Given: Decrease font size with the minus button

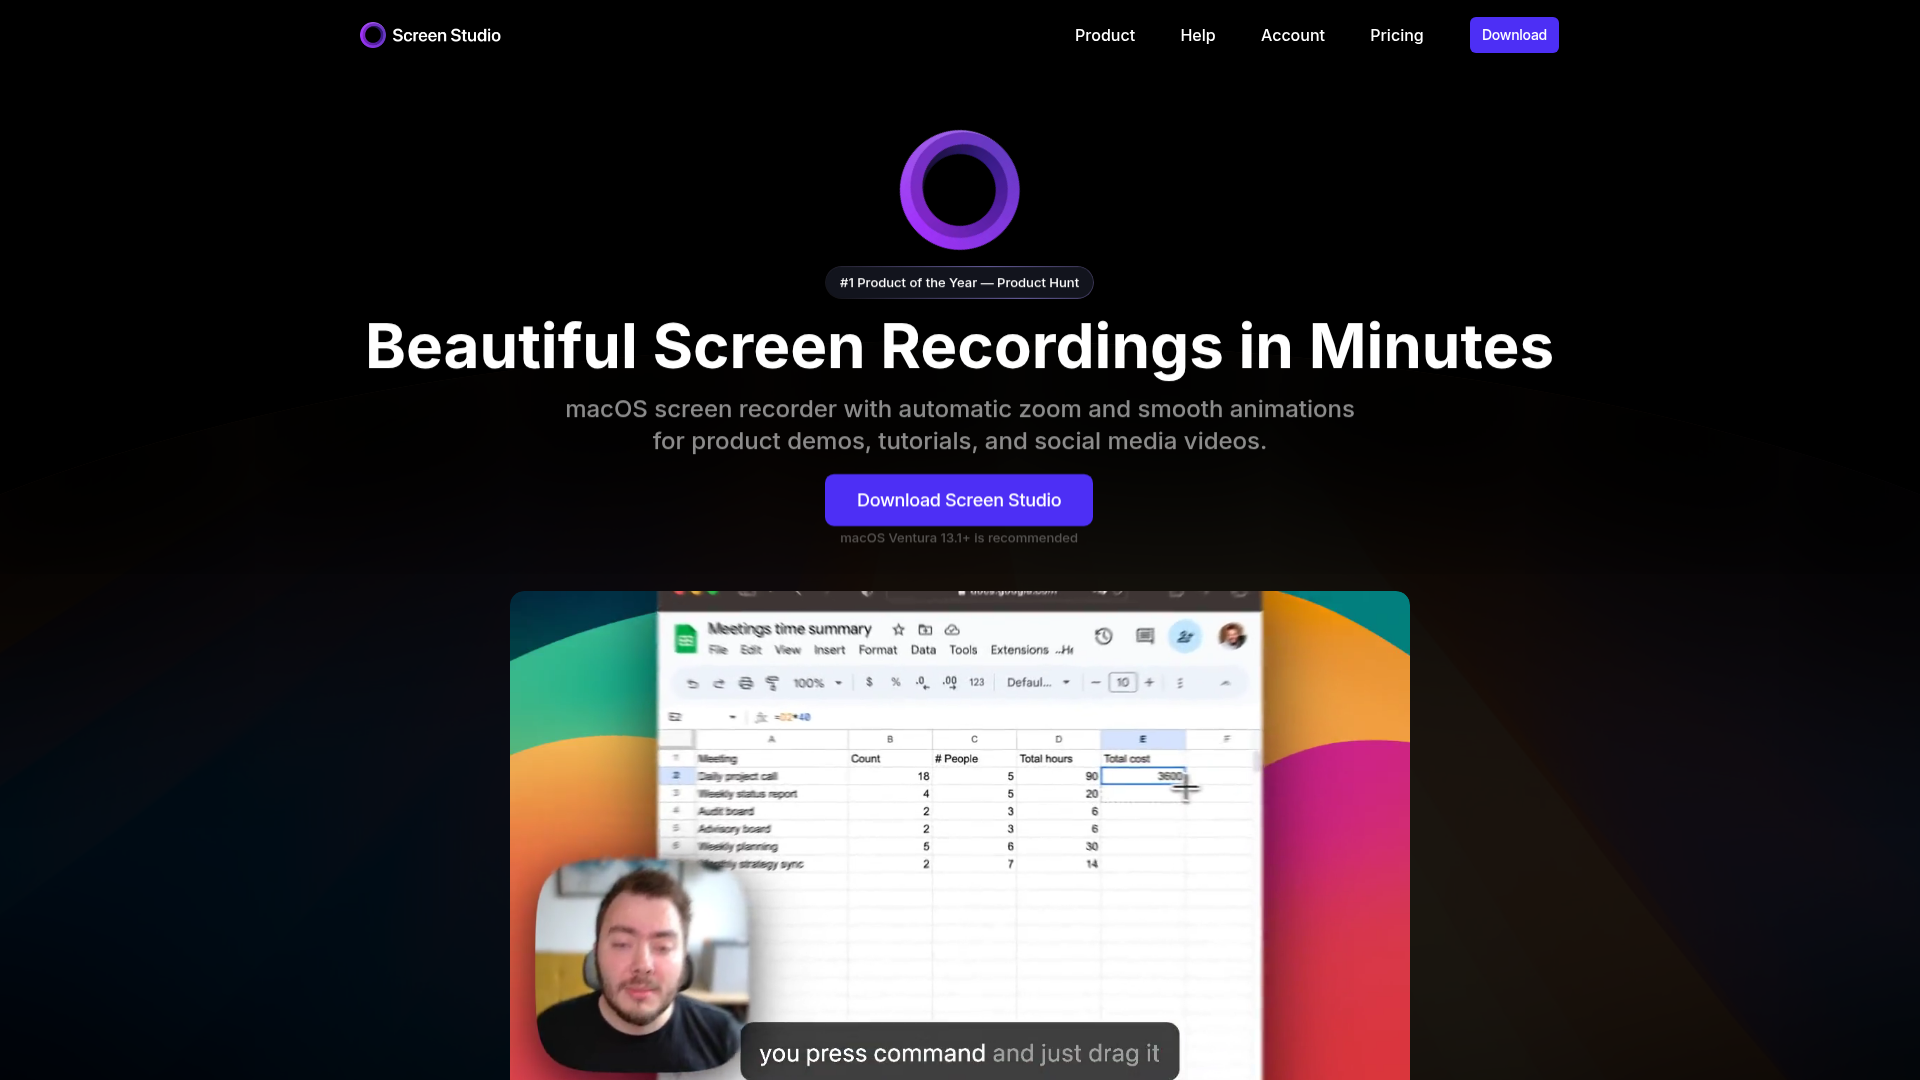Looking at the screenshot, I should tap(1095, 682).
